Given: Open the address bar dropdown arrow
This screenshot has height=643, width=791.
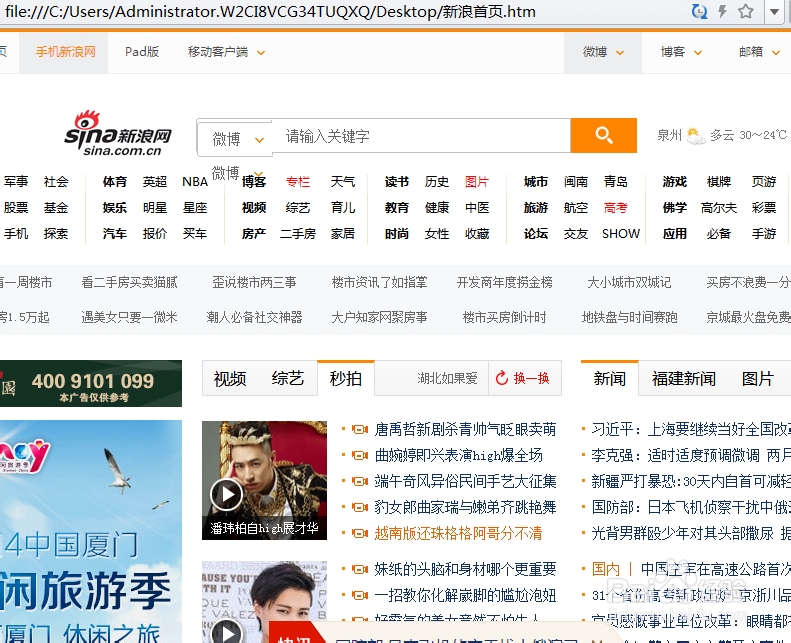Looking at the screenshot, I should click(774, 12).
